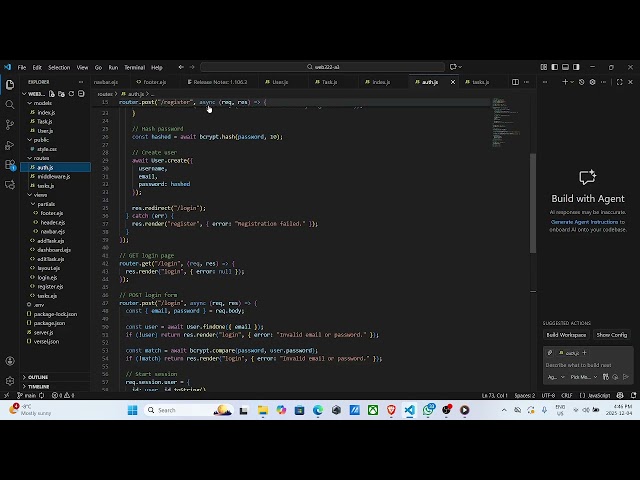
Task: Open the File menu
Action: coord(22,67)
